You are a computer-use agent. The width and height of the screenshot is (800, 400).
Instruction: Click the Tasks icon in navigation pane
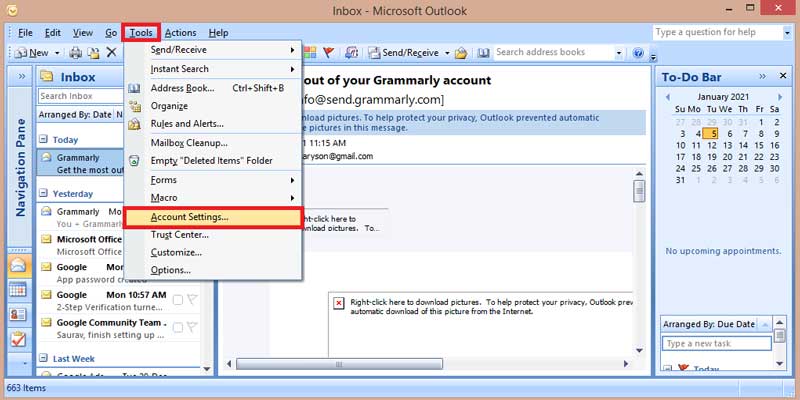point(18,339)
